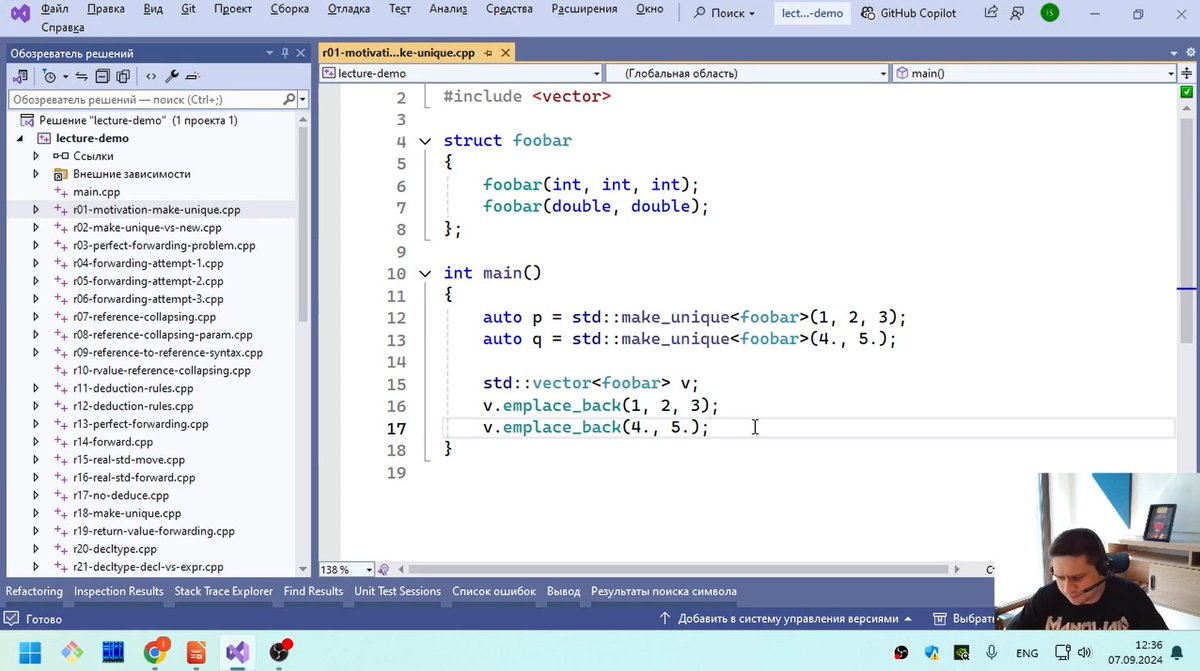Collapse the lecture-demo project node
Screen dimensions: 1200x671
pos(20,138)
